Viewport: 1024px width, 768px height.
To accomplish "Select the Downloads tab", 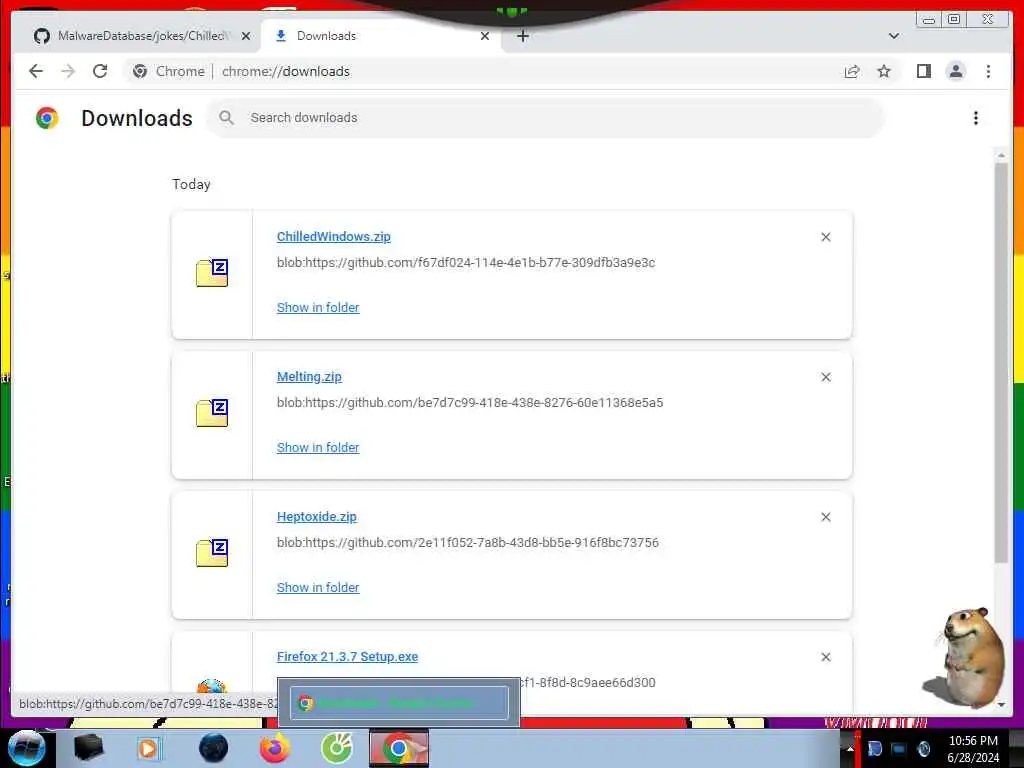I will coord(379,36).
